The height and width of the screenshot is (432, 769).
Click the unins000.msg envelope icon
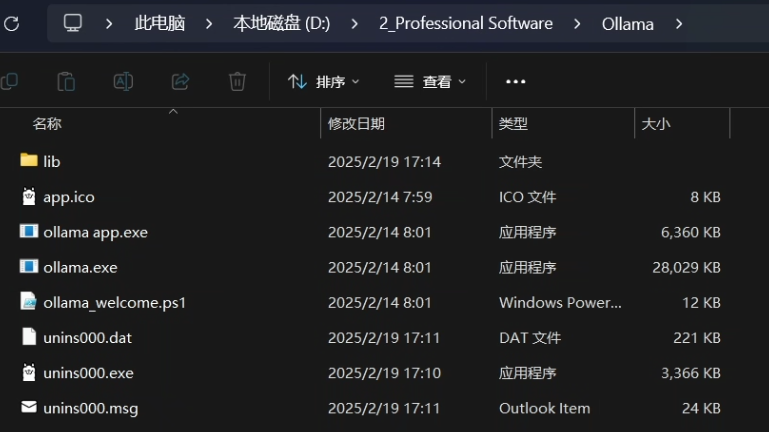point(29,407)
